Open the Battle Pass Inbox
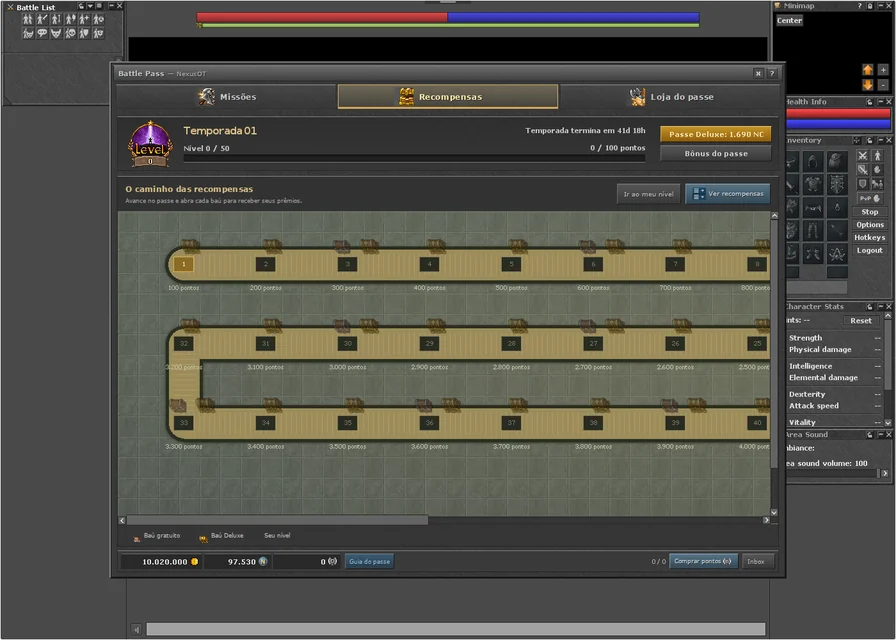Viewport: 896px width, 640px height. (x=756, y=562)
